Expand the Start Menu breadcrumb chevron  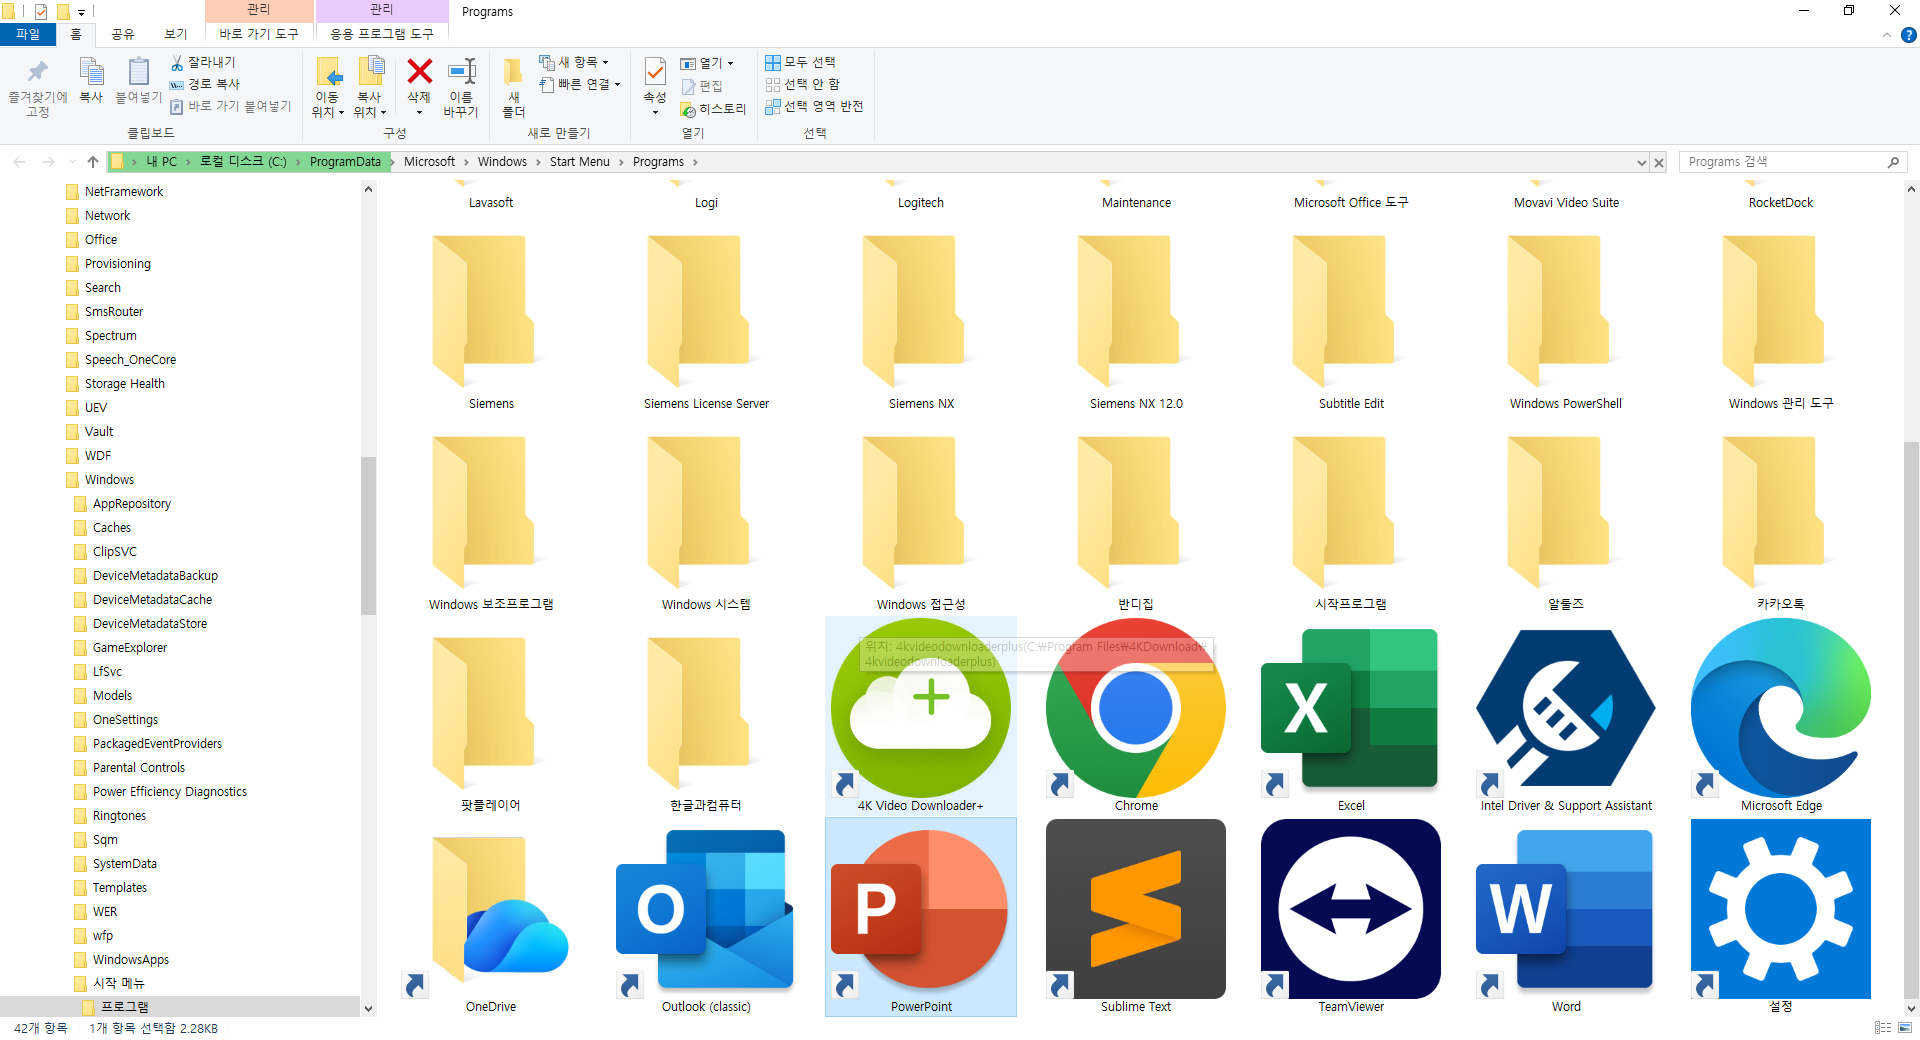[x=621, y=162]
